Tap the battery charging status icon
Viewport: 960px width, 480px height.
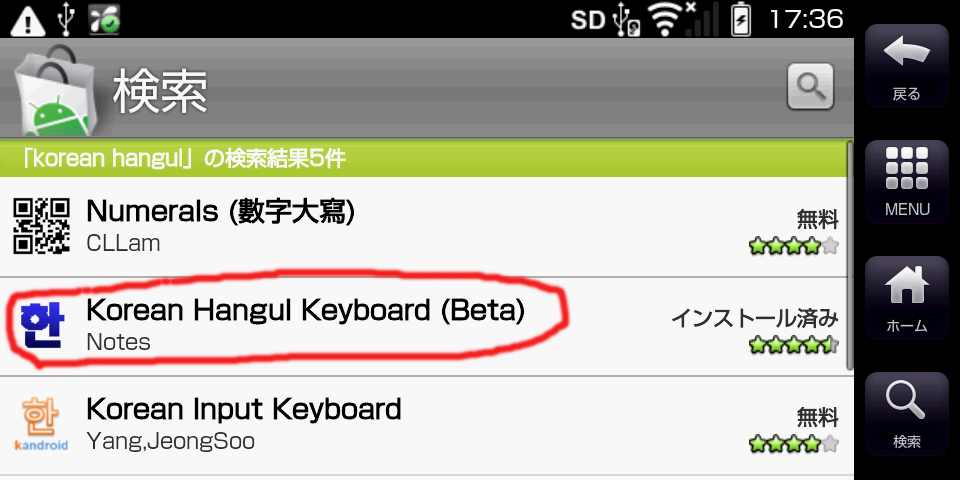[741, 19]
